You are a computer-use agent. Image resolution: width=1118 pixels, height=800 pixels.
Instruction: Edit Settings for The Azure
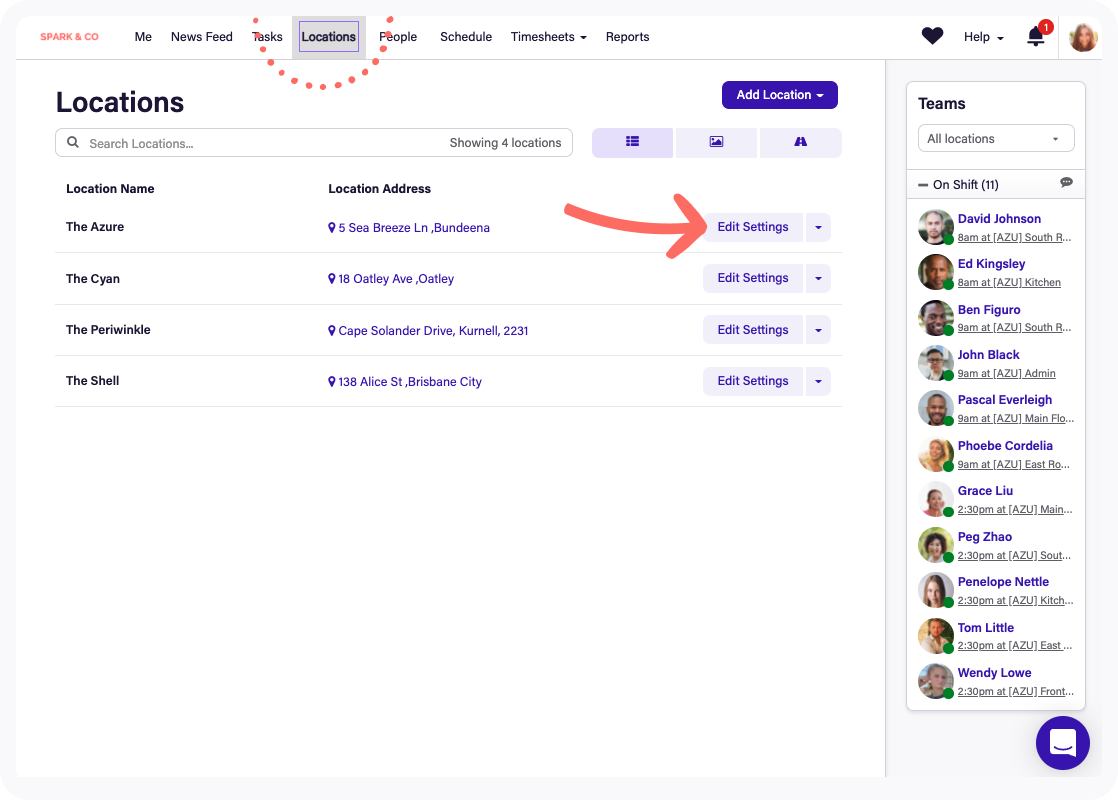coord(752,227)
